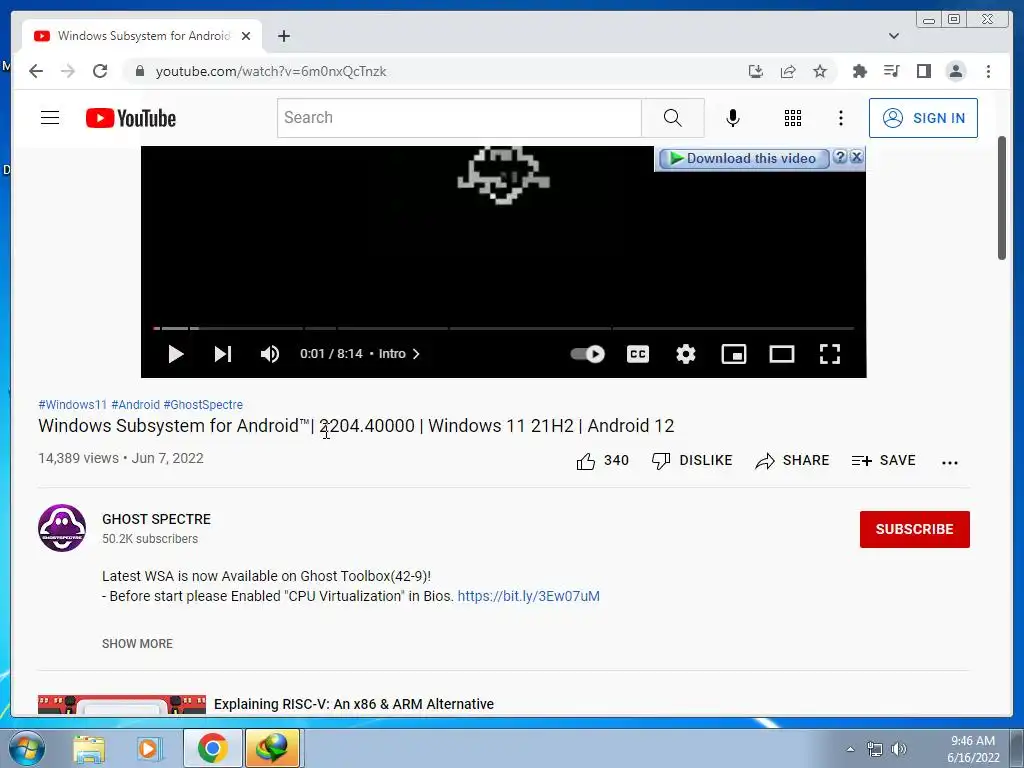Image resolution: width=1024 pixels, height=768 pixels.
Task: Play the video
Action: pos(176,354)
